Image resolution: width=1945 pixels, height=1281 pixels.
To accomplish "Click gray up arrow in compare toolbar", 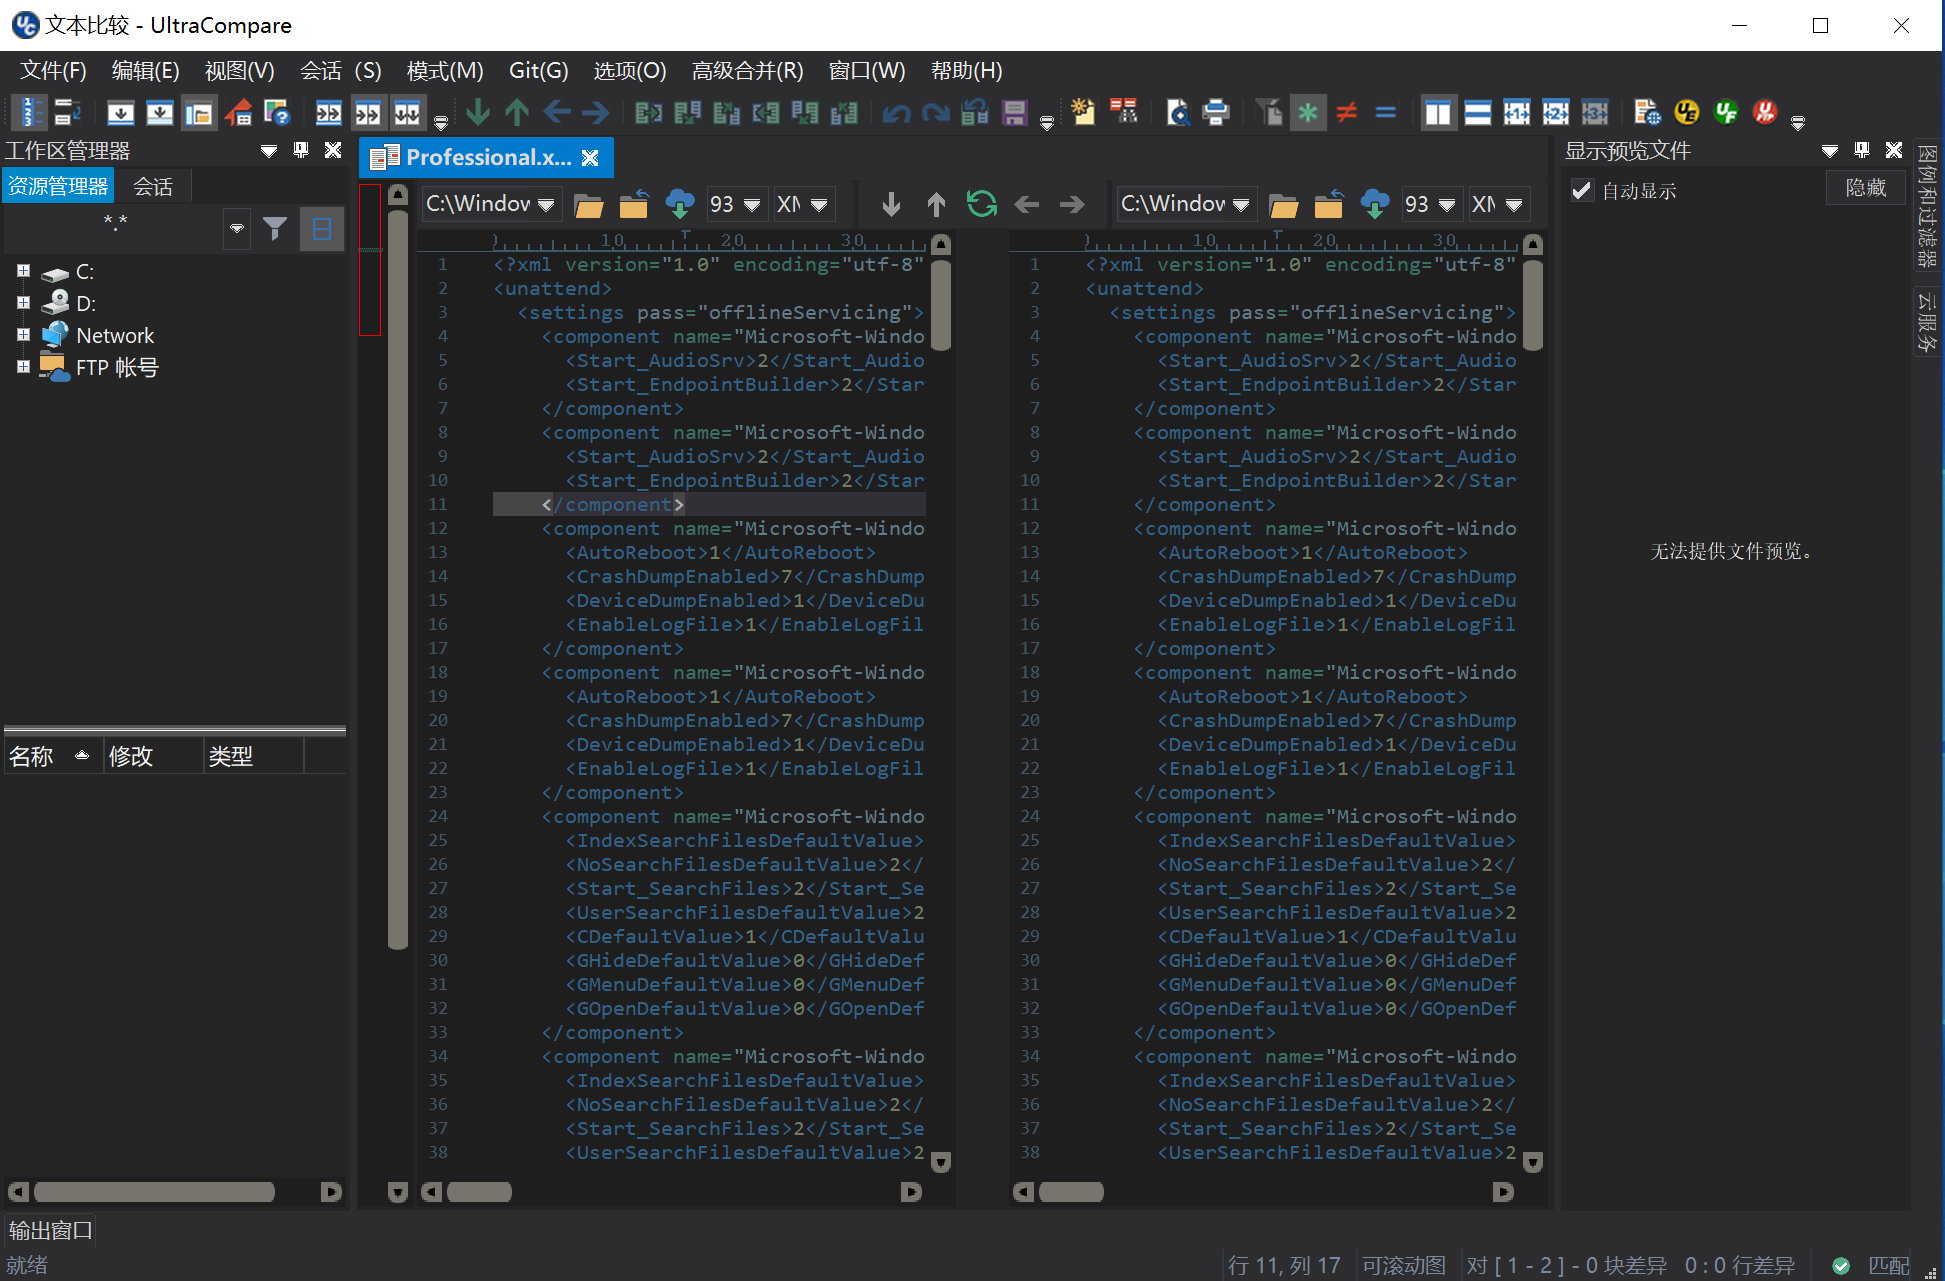I will 936,205.
